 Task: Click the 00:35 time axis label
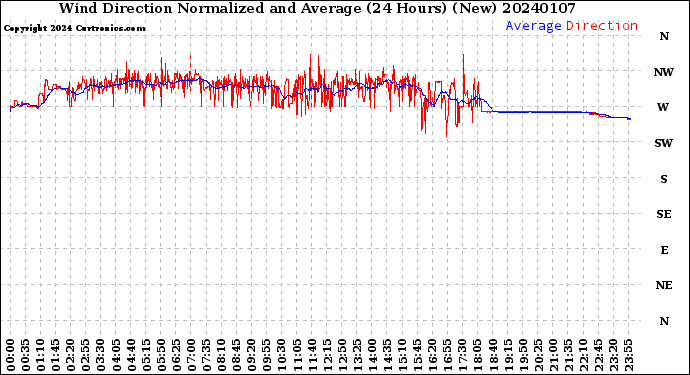(26, 355)
